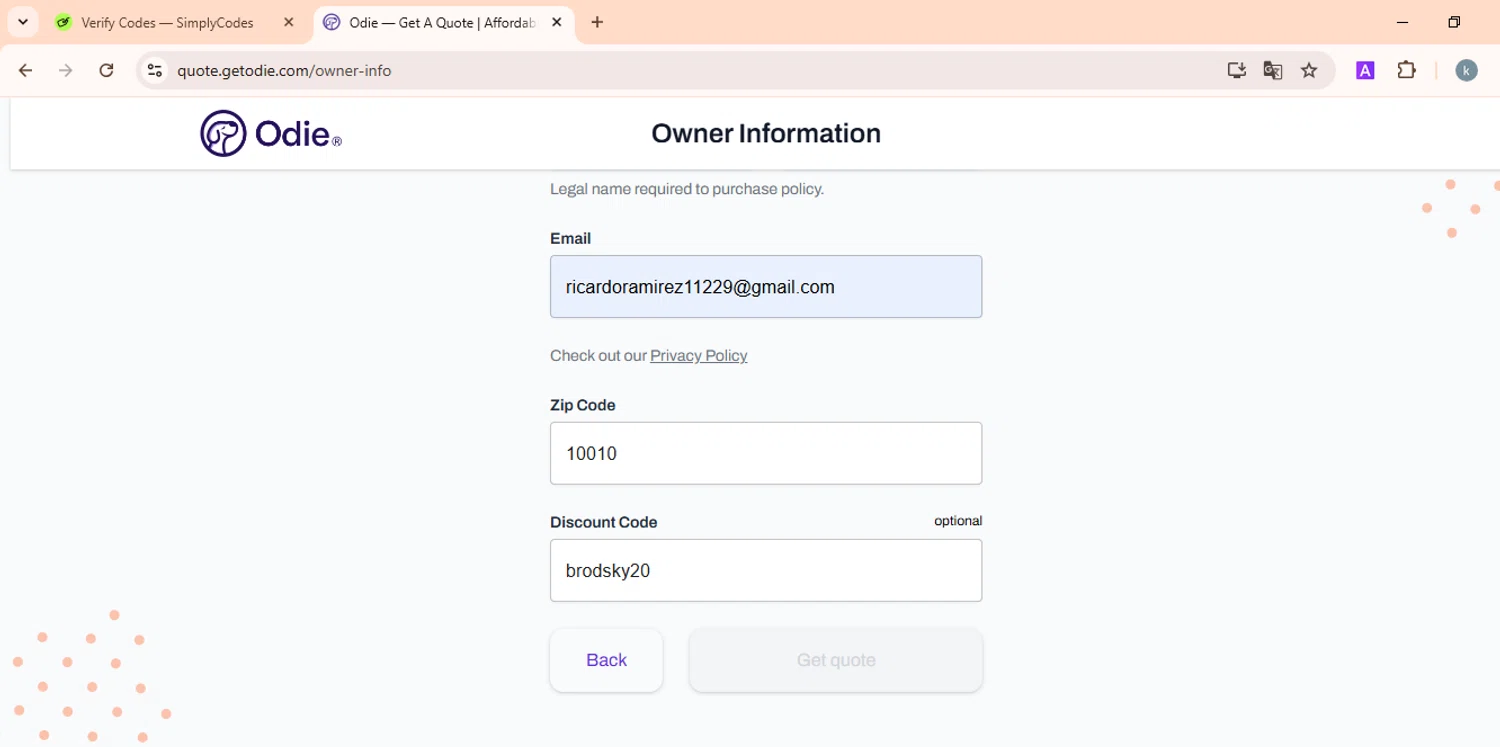Image resolution: width=1500 pixels, height=747 pixels.
Task: Open a new tab with plus button
Action: click(597, 22)
